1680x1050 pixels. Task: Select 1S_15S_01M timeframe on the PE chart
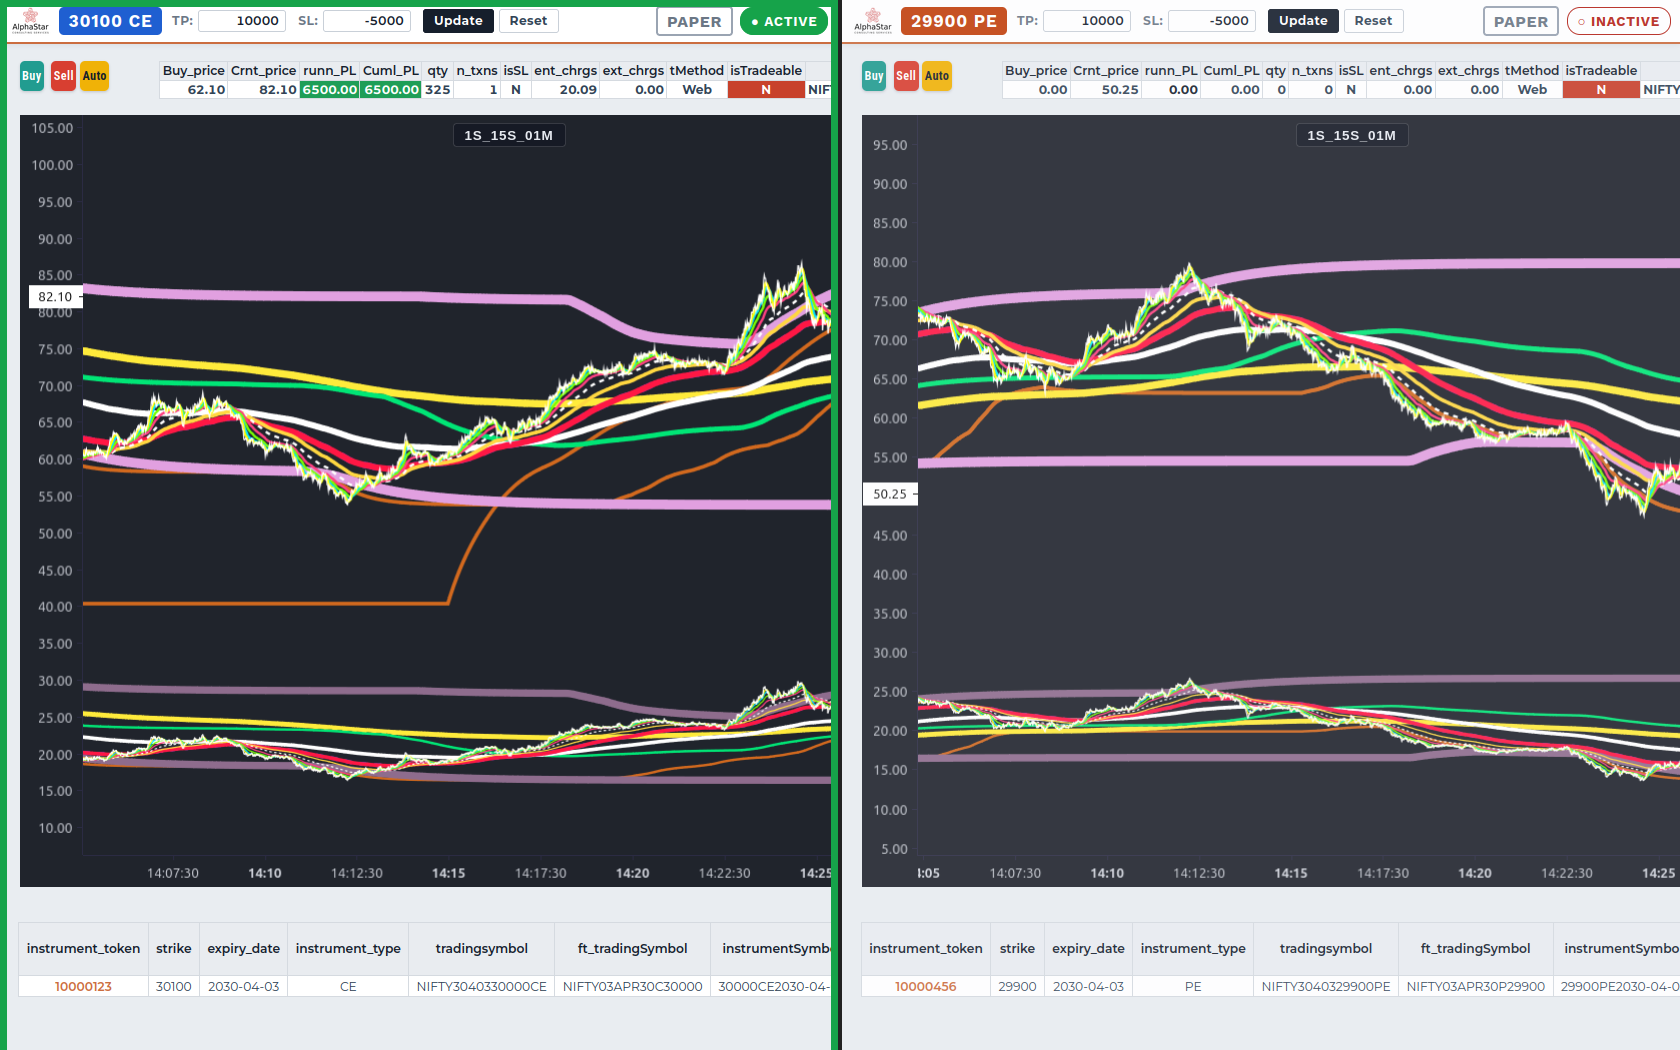click(1351, 135)
